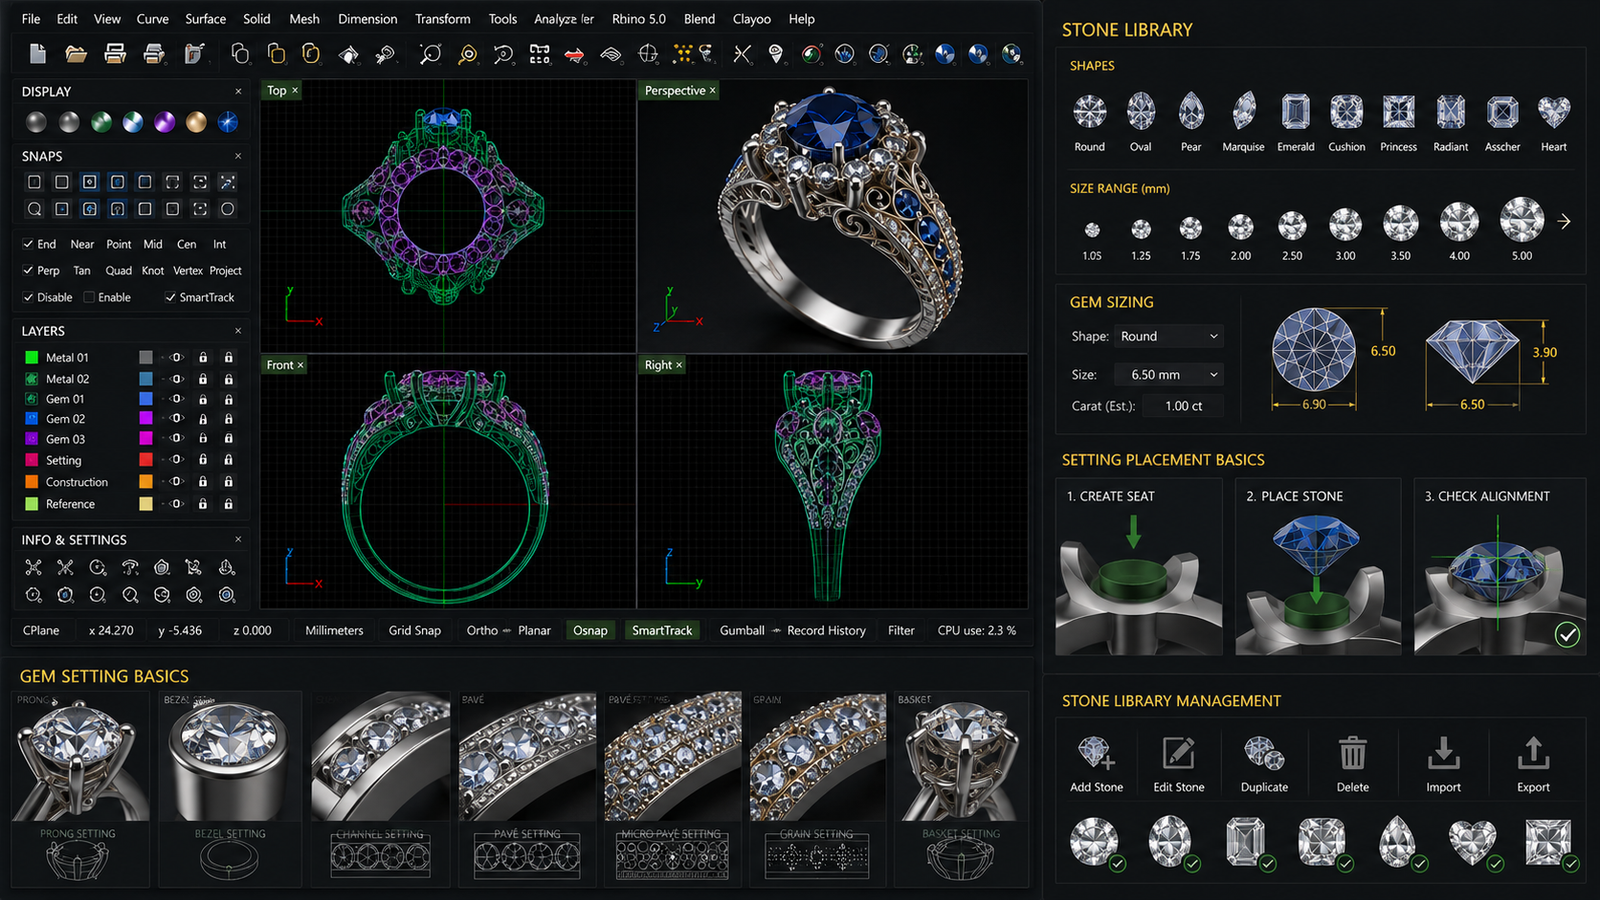This screenshot has width=1600, height=900.
Task: Select the Princess stone shape
Action: 1398,112
